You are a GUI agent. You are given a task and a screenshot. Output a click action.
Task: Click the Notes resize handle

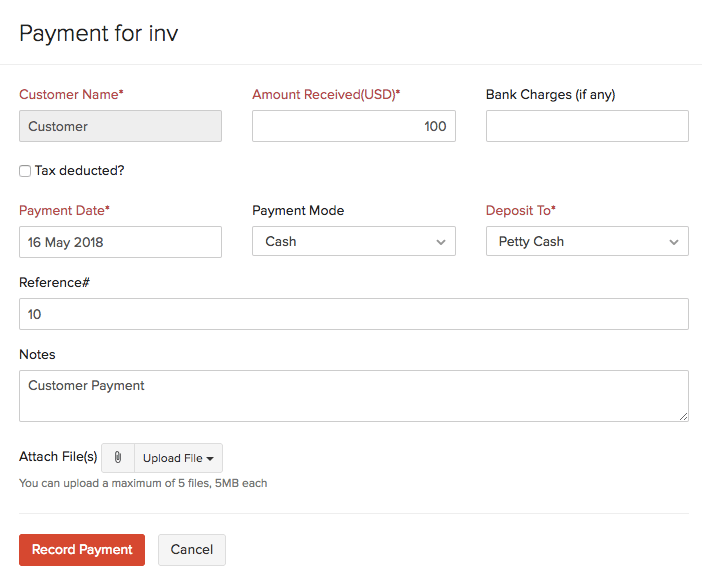coord(683,416)
